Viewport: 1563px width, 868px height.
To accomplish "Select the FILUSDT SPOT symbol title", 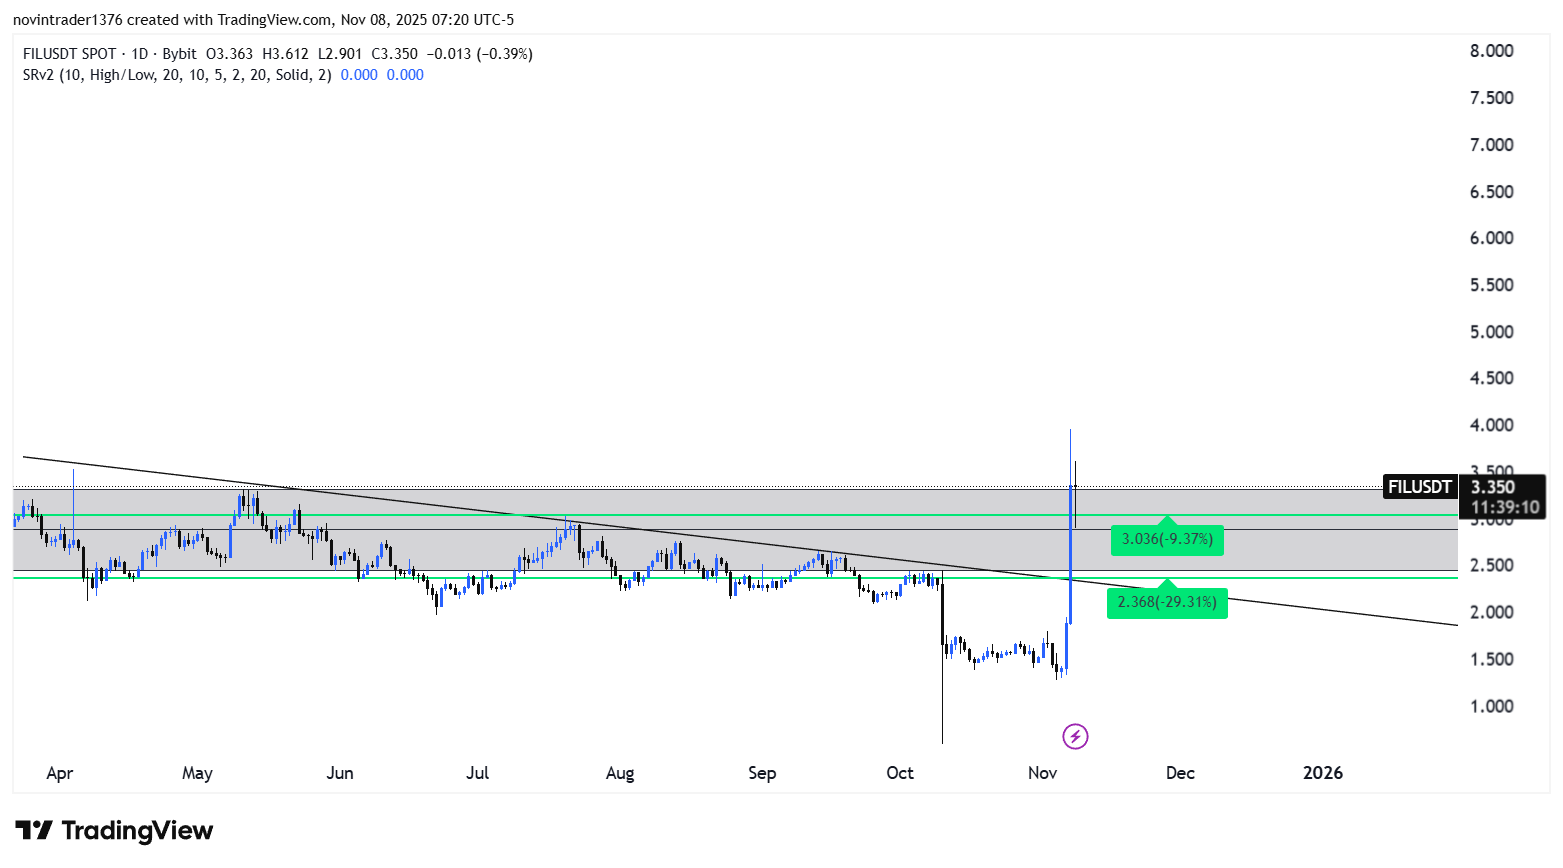I will tap(70, 54).
